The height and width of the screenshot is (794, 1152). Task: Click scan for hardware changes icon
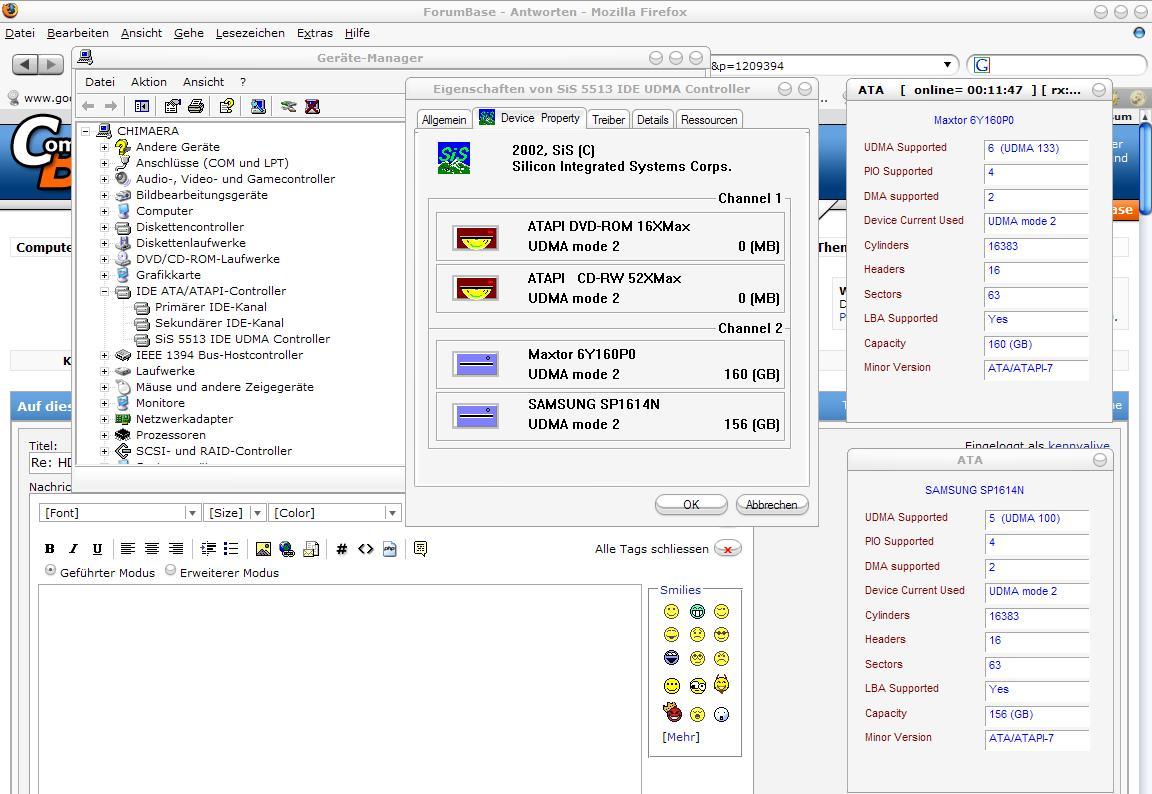pos(258,107)
